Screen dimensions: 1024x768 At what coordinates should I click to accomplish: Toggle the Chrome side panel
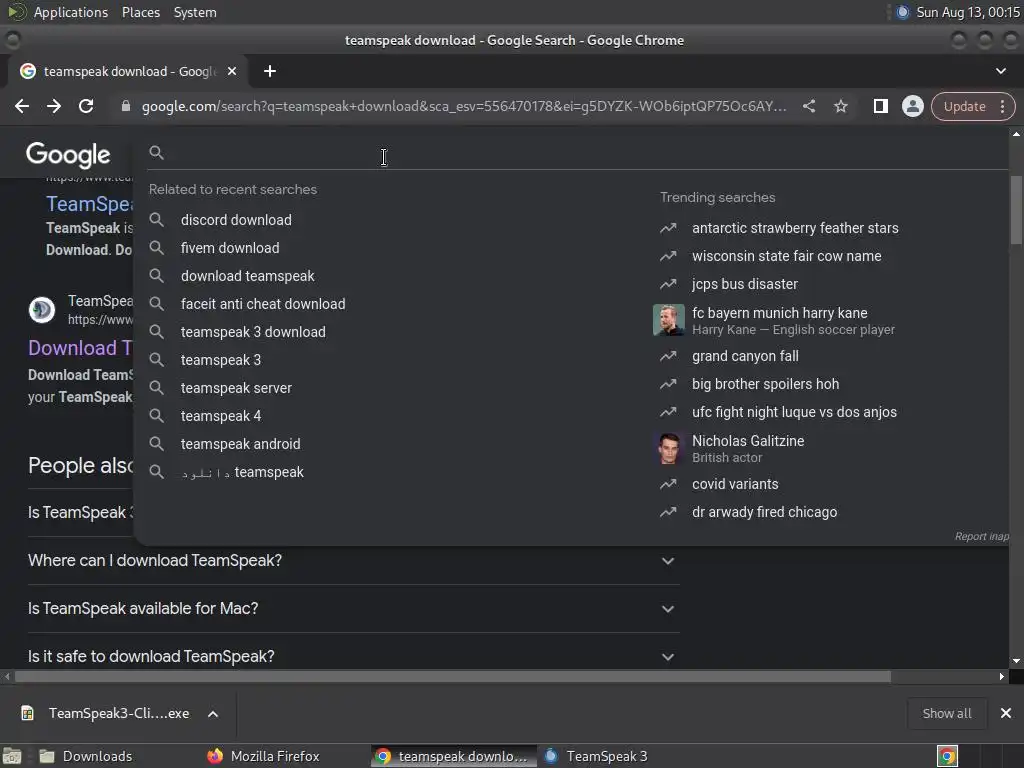click(880, 106)
